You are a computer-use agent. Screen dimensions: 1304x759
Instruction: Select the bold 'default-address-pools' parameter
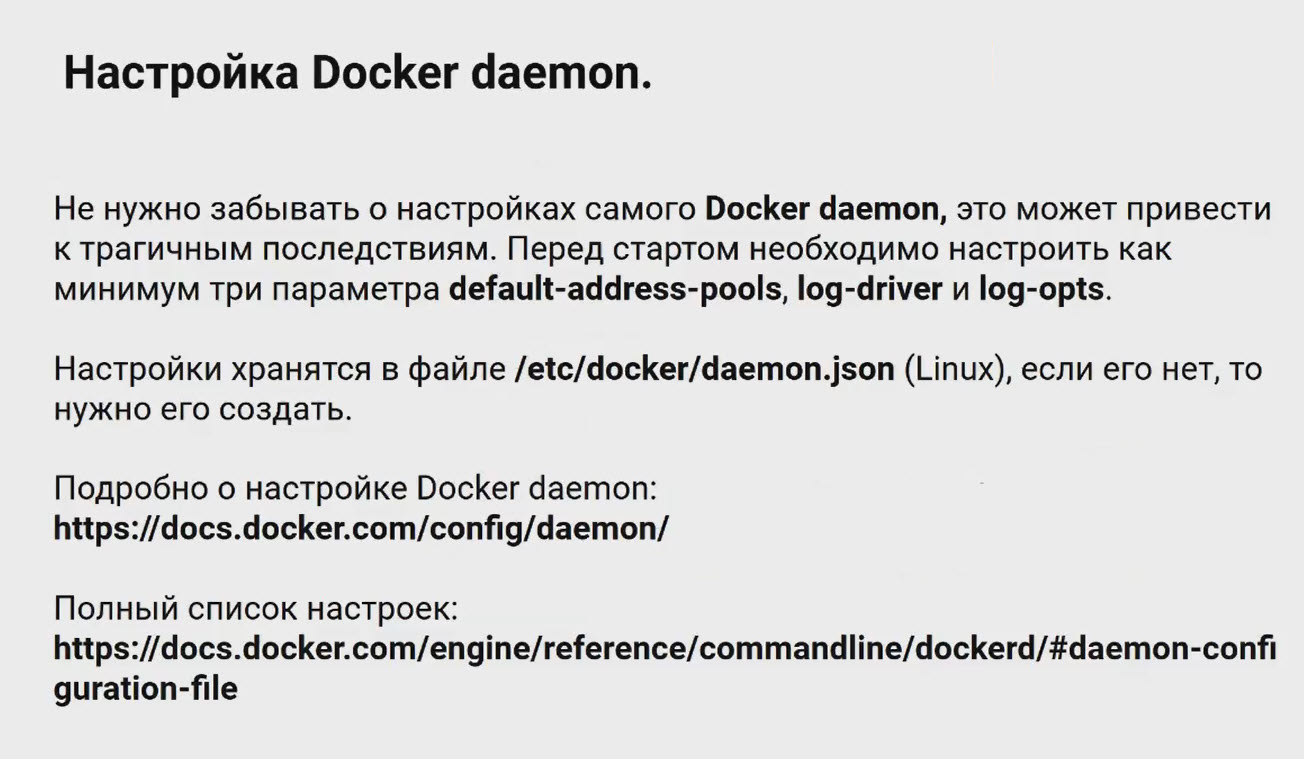click(614, 290)
